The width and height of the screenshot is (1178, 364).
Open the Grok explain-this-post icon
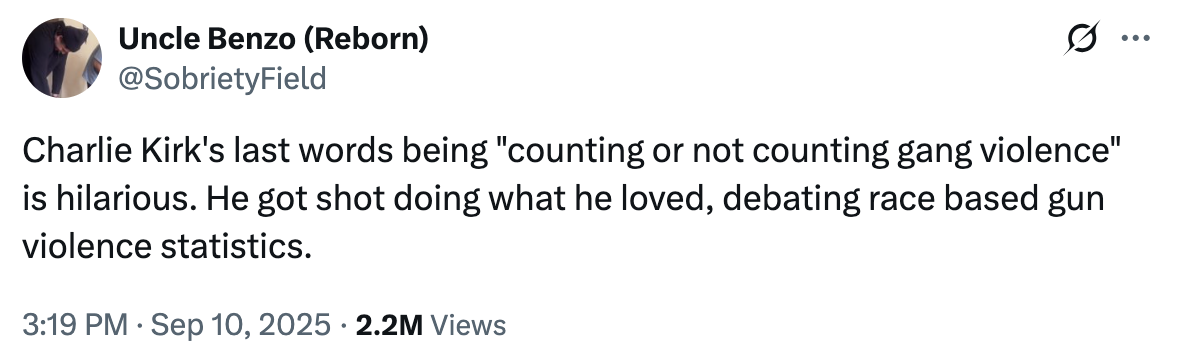click(x=1082, y=38)
